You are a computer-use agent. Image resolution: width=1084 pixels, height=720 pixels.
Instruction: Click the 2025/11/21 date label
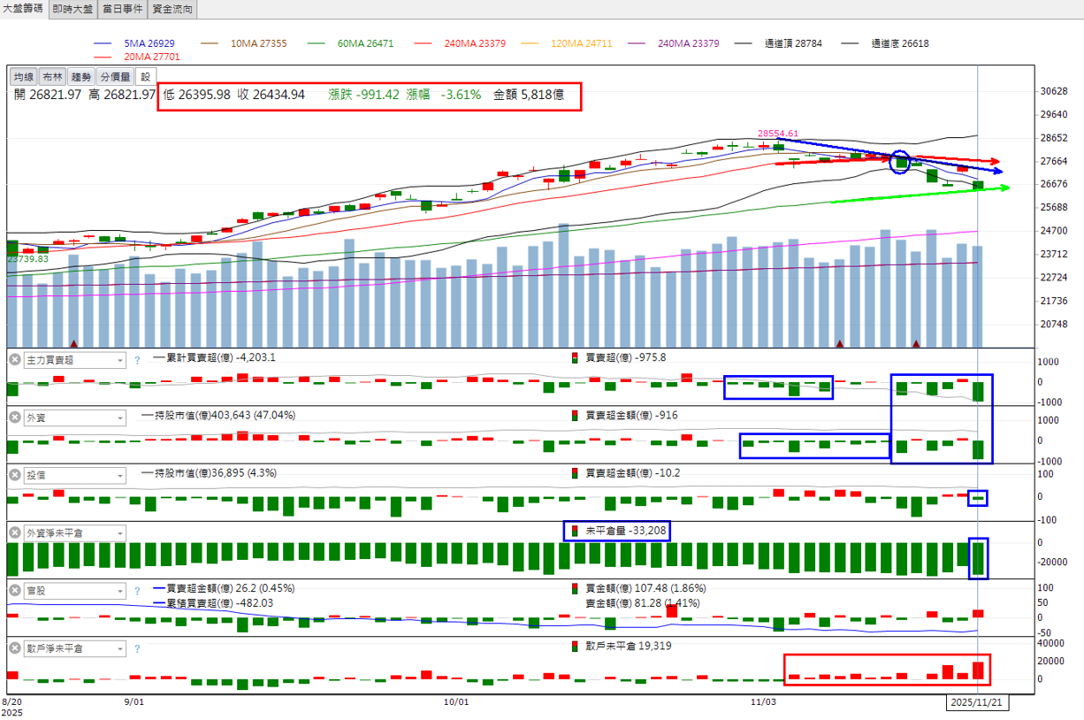[976, 702]
